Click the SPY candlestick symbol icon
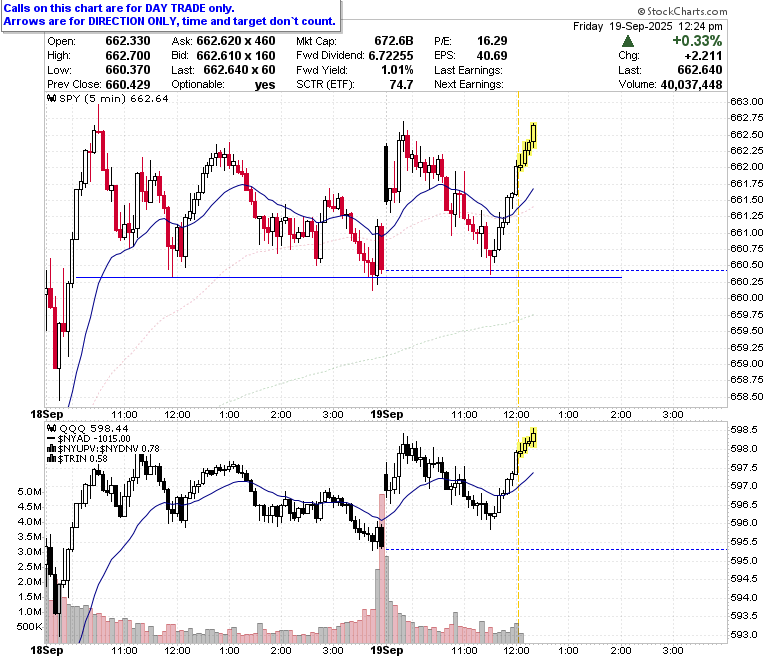This screenshot has width=780, height=659. click(x=52, y=98)
